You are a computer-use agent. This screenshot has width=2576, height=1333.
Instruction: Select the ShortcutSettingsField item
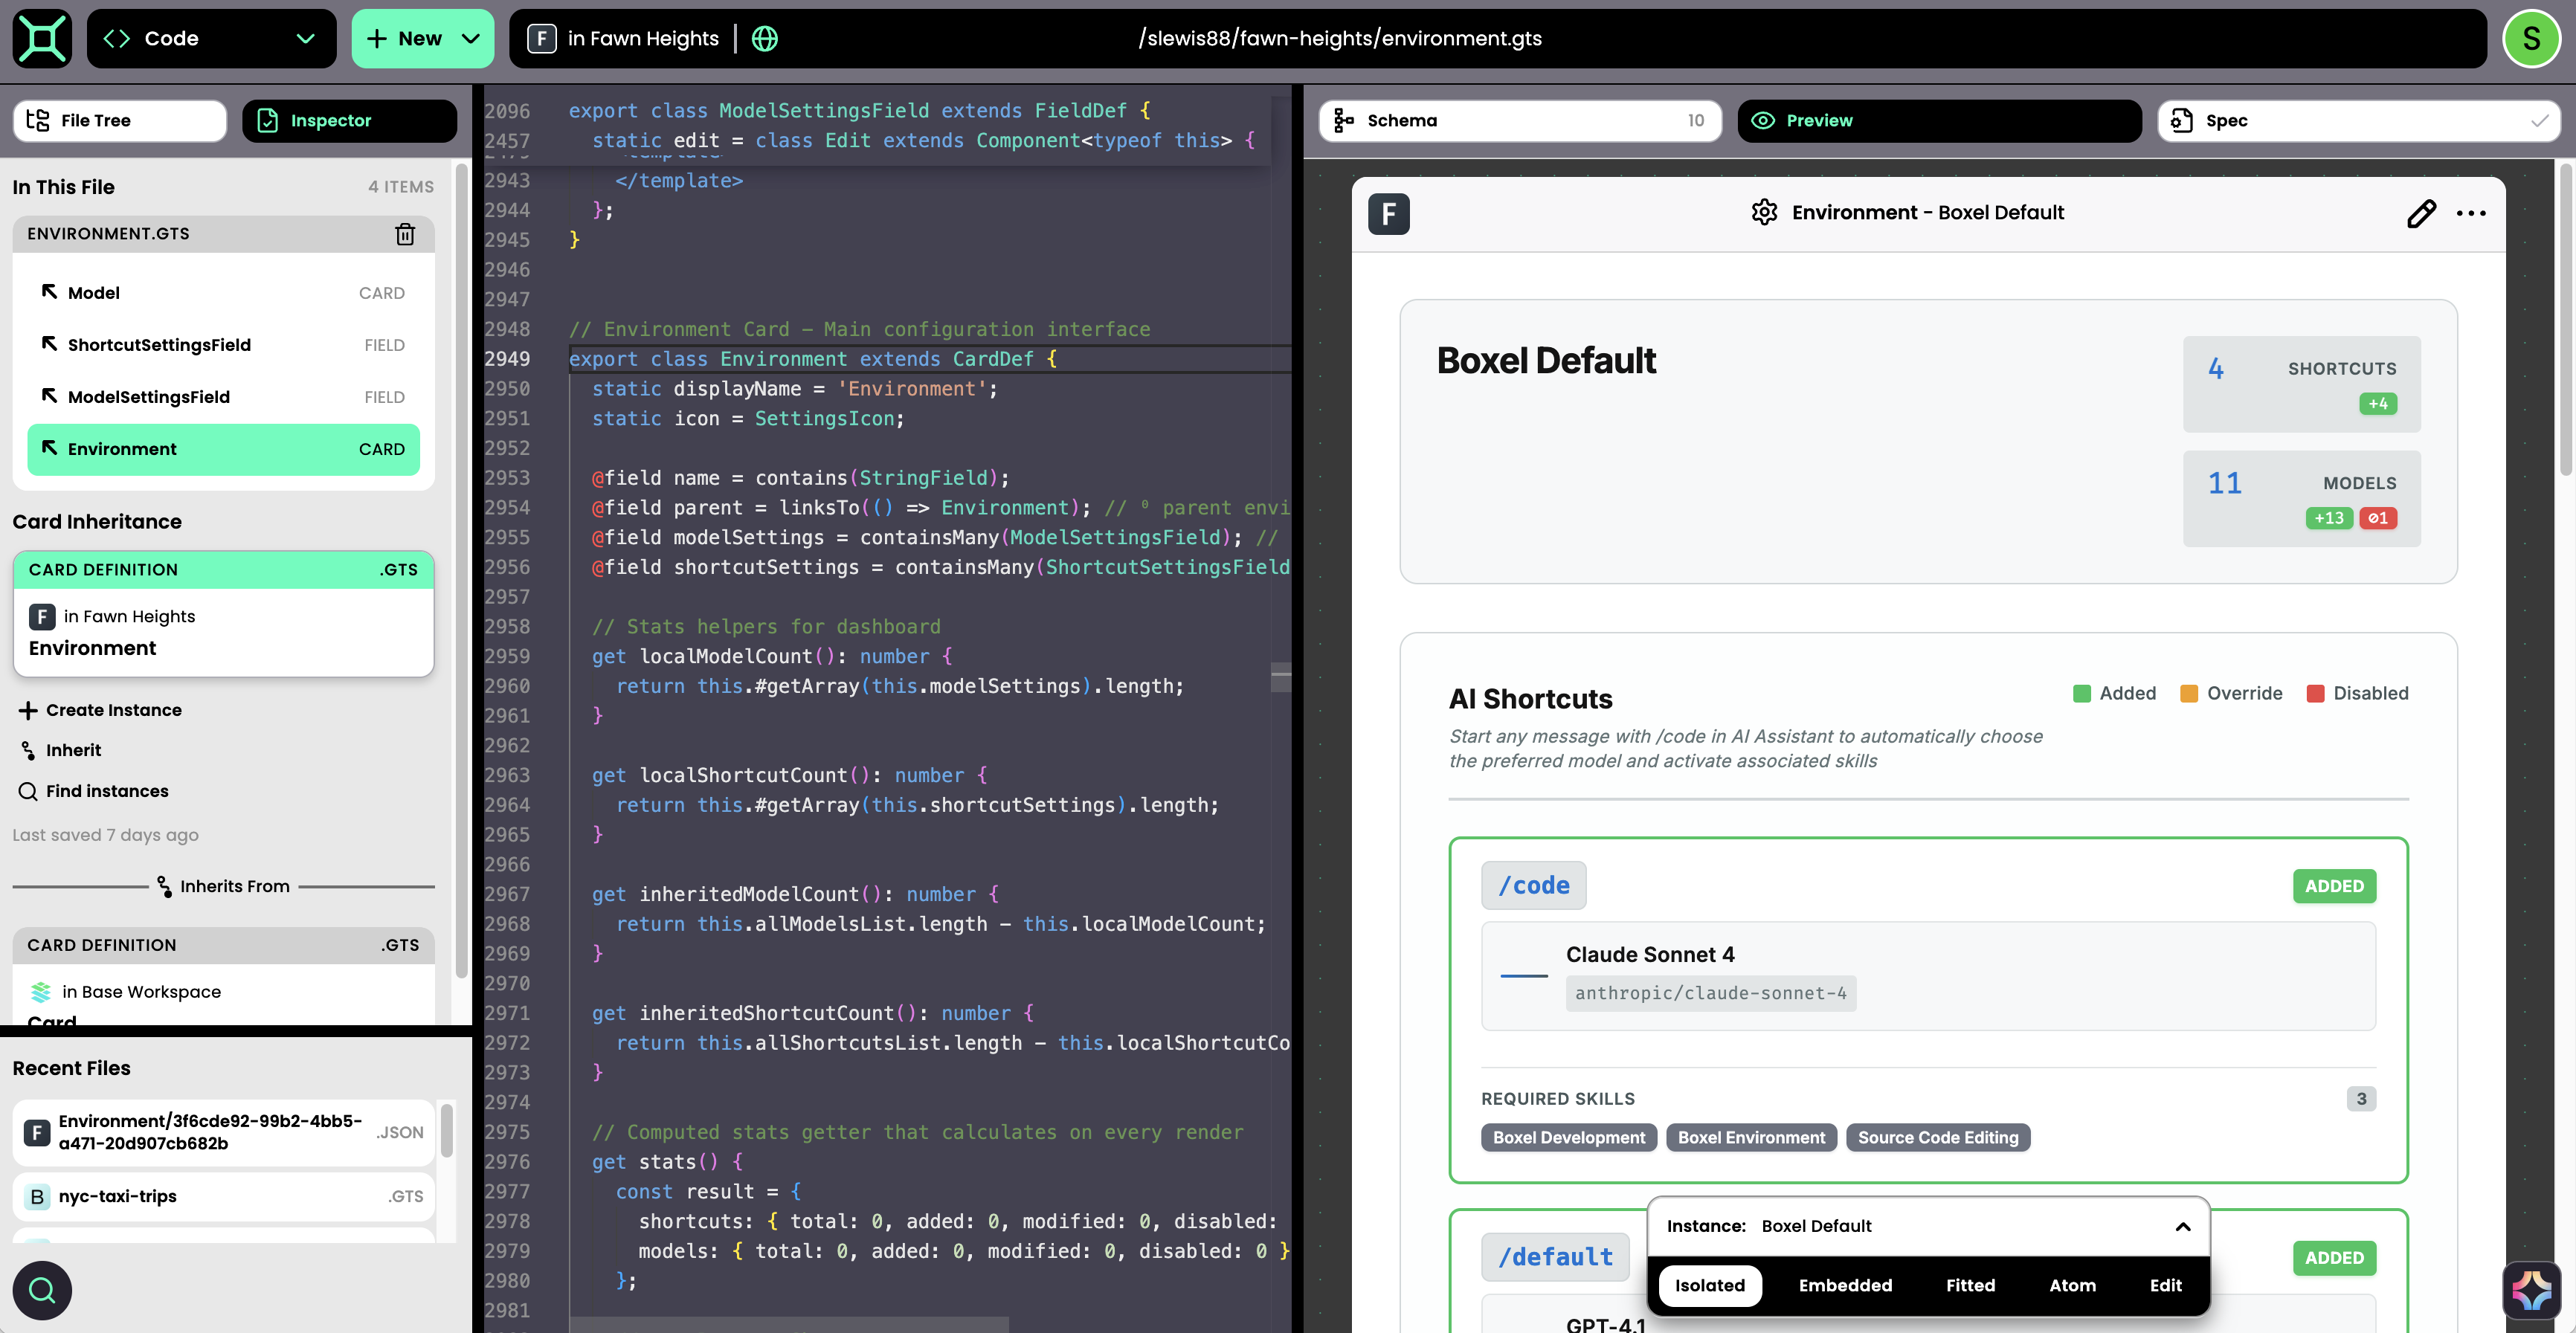(223, 345)
